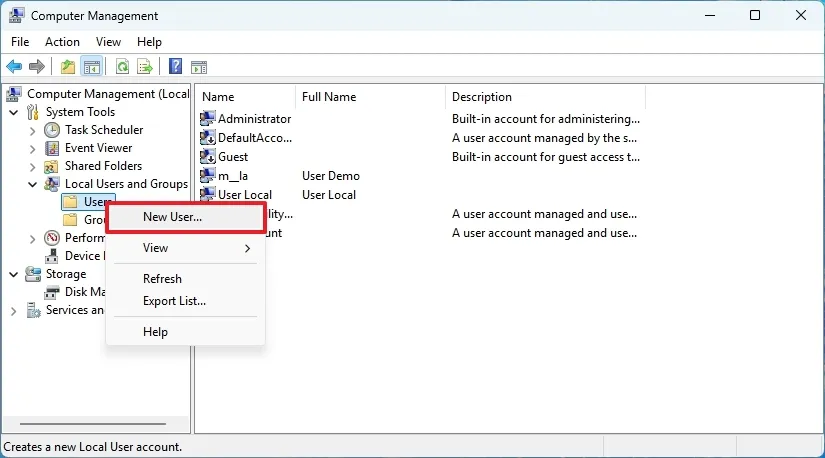Select the Shared Folders tree label

tap(103, 166)
